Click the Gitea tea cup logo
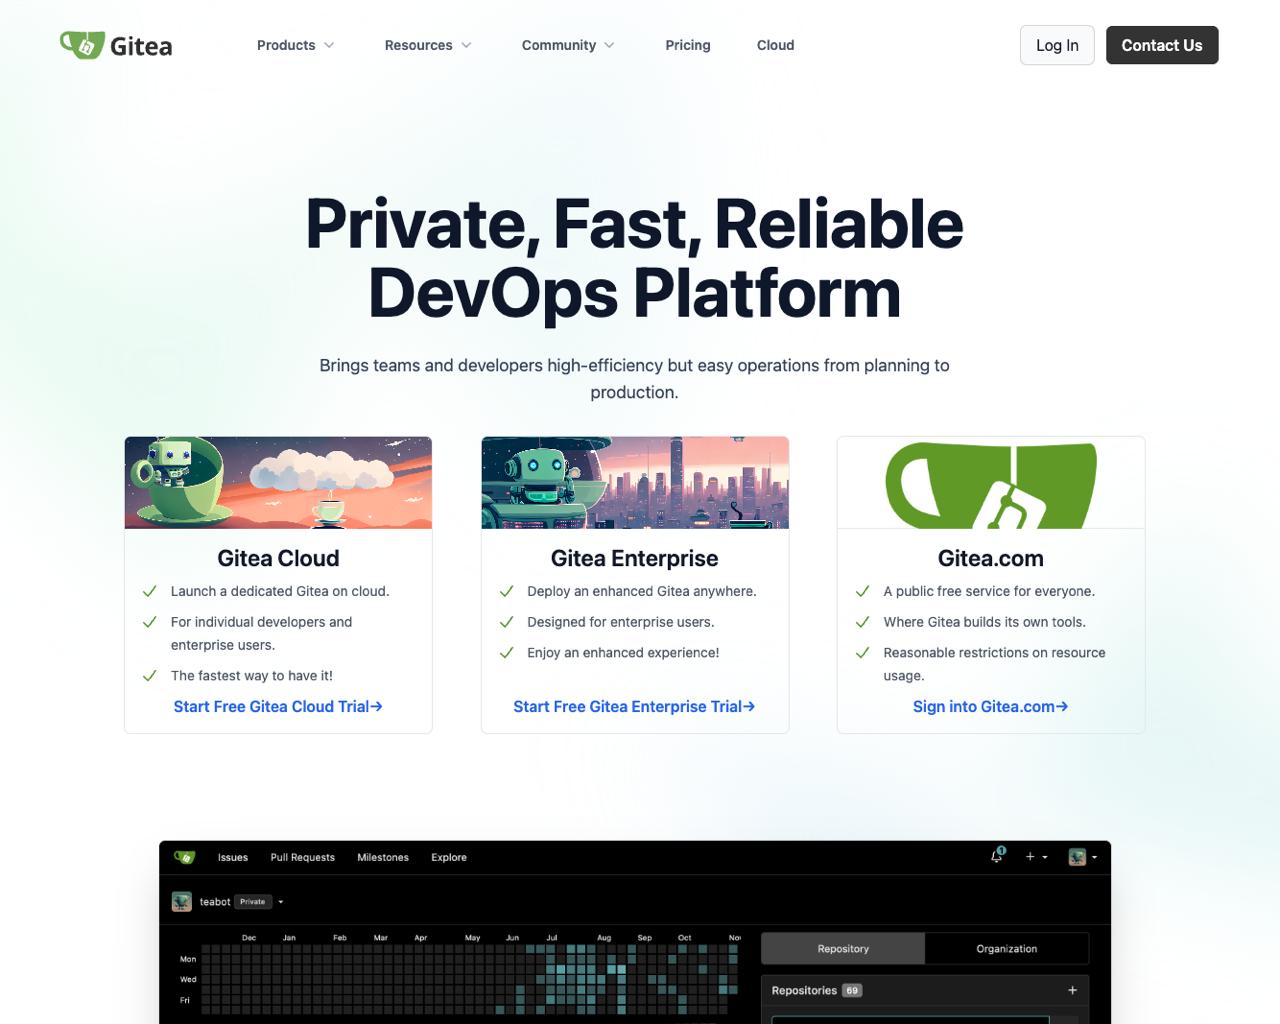This screenshot has width=1280, height=1024. click(116, 45)
